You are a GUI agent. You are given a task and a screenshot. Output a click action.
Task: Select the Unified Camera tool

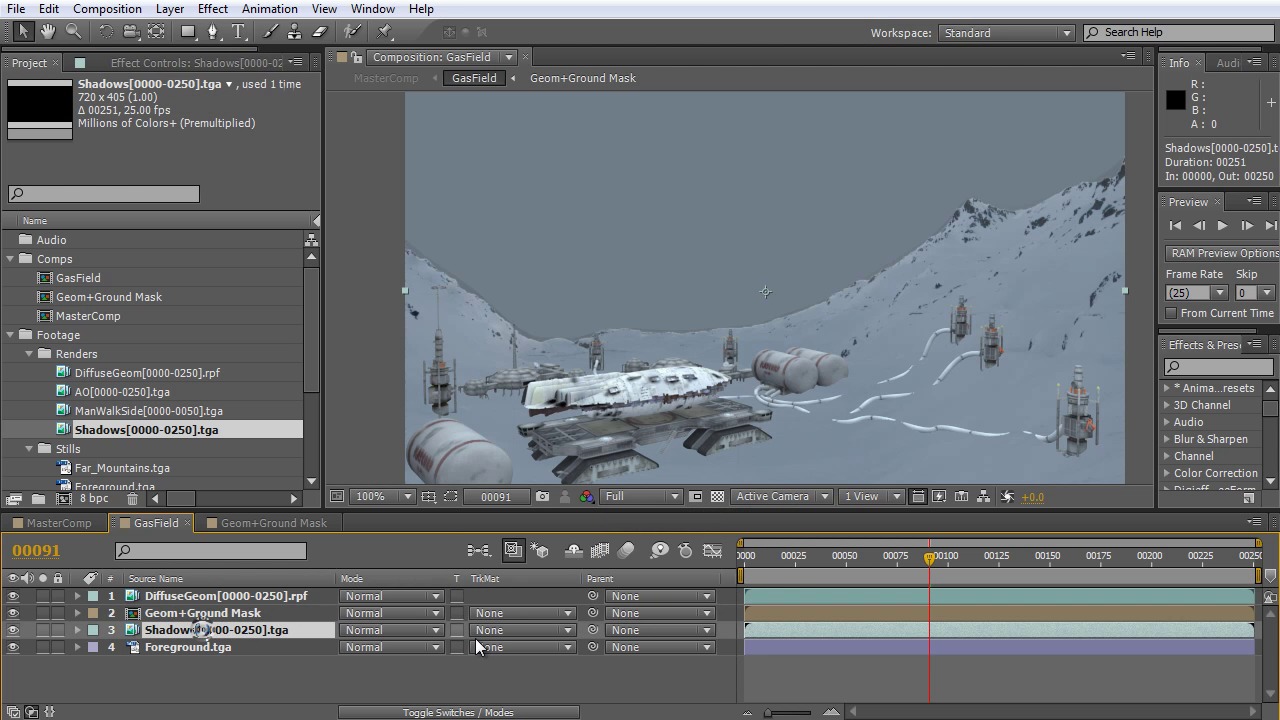pyautogui.click(x=131, y=32)
